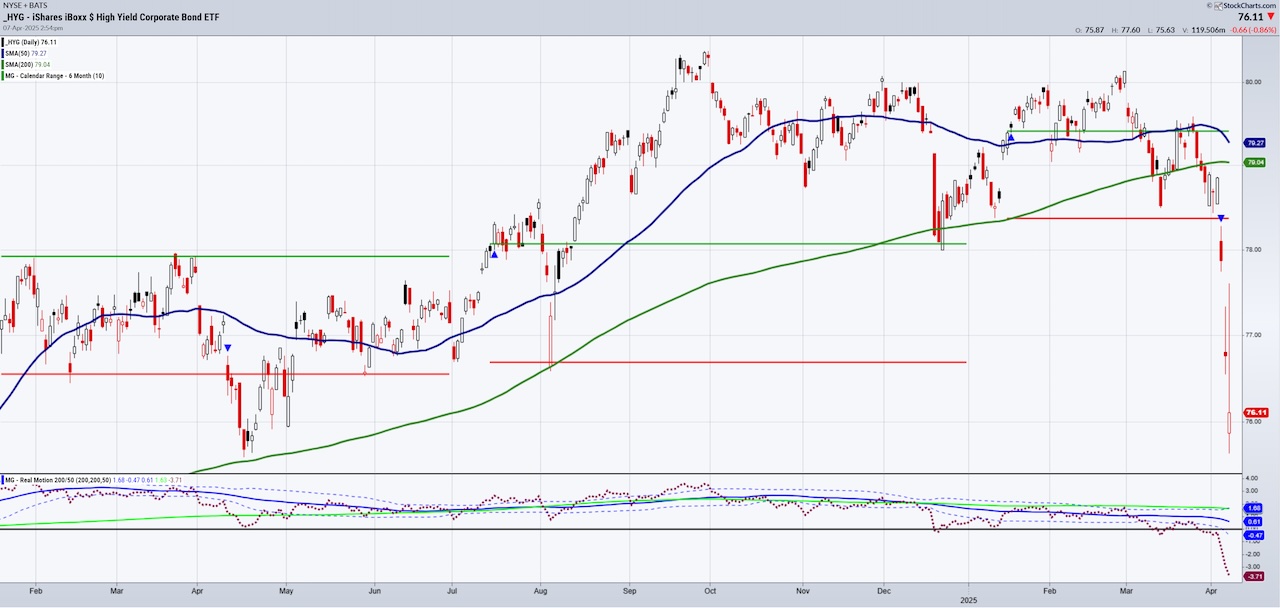Image resolution: width=1280 pixels, height=608 pixels.
Task: Click the StockCharts.com logo icon
Action: click(1219, 6)
